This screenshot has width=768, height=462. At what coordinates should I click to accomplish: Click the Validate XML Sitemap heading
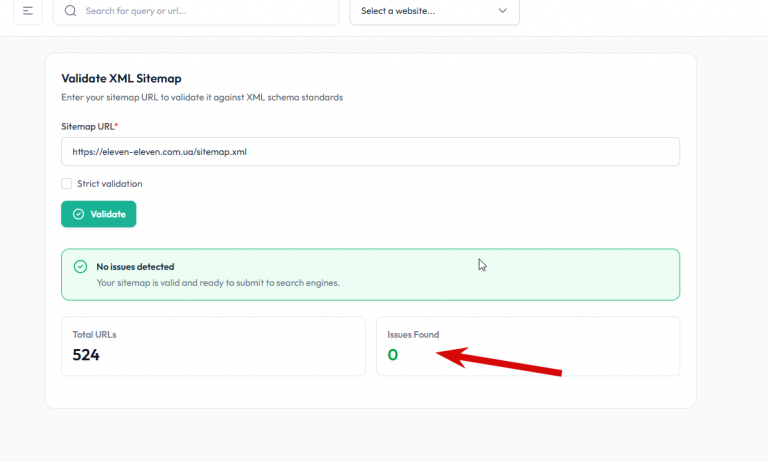121,78
